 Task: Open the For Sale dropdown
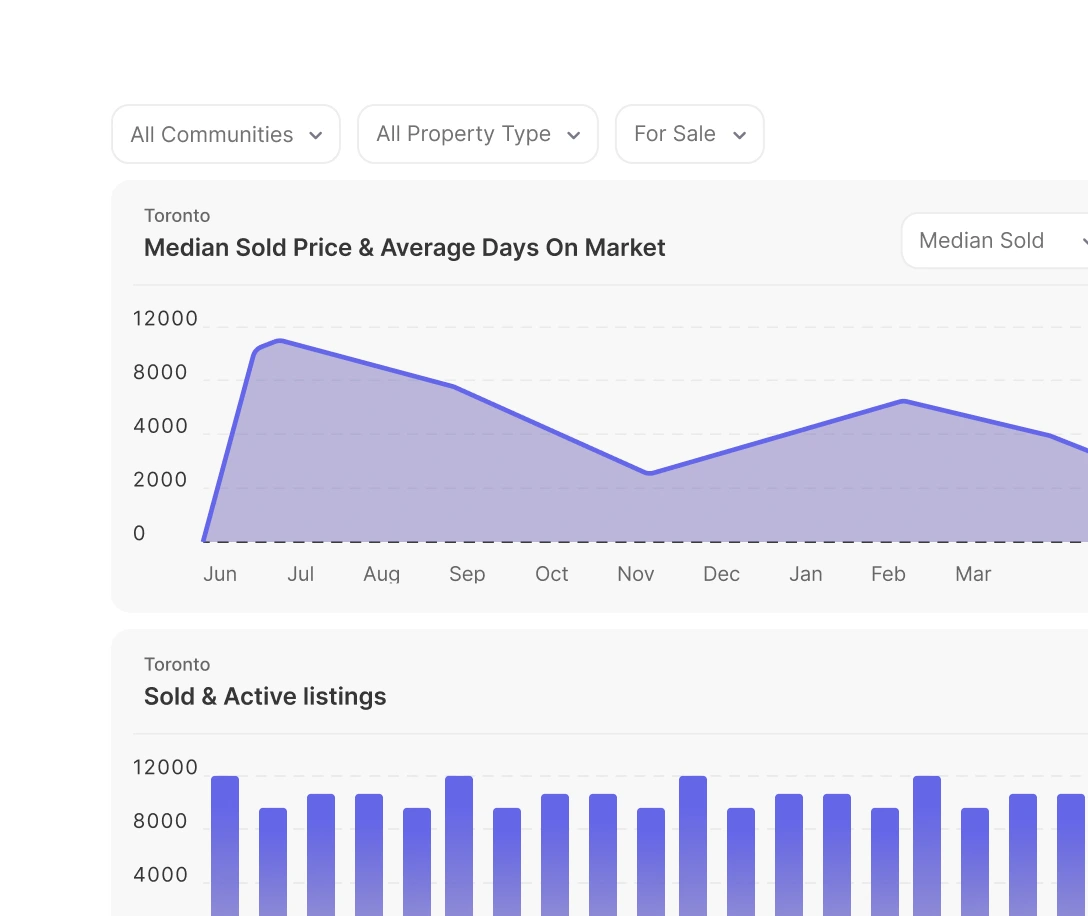(x=689, y=134)
